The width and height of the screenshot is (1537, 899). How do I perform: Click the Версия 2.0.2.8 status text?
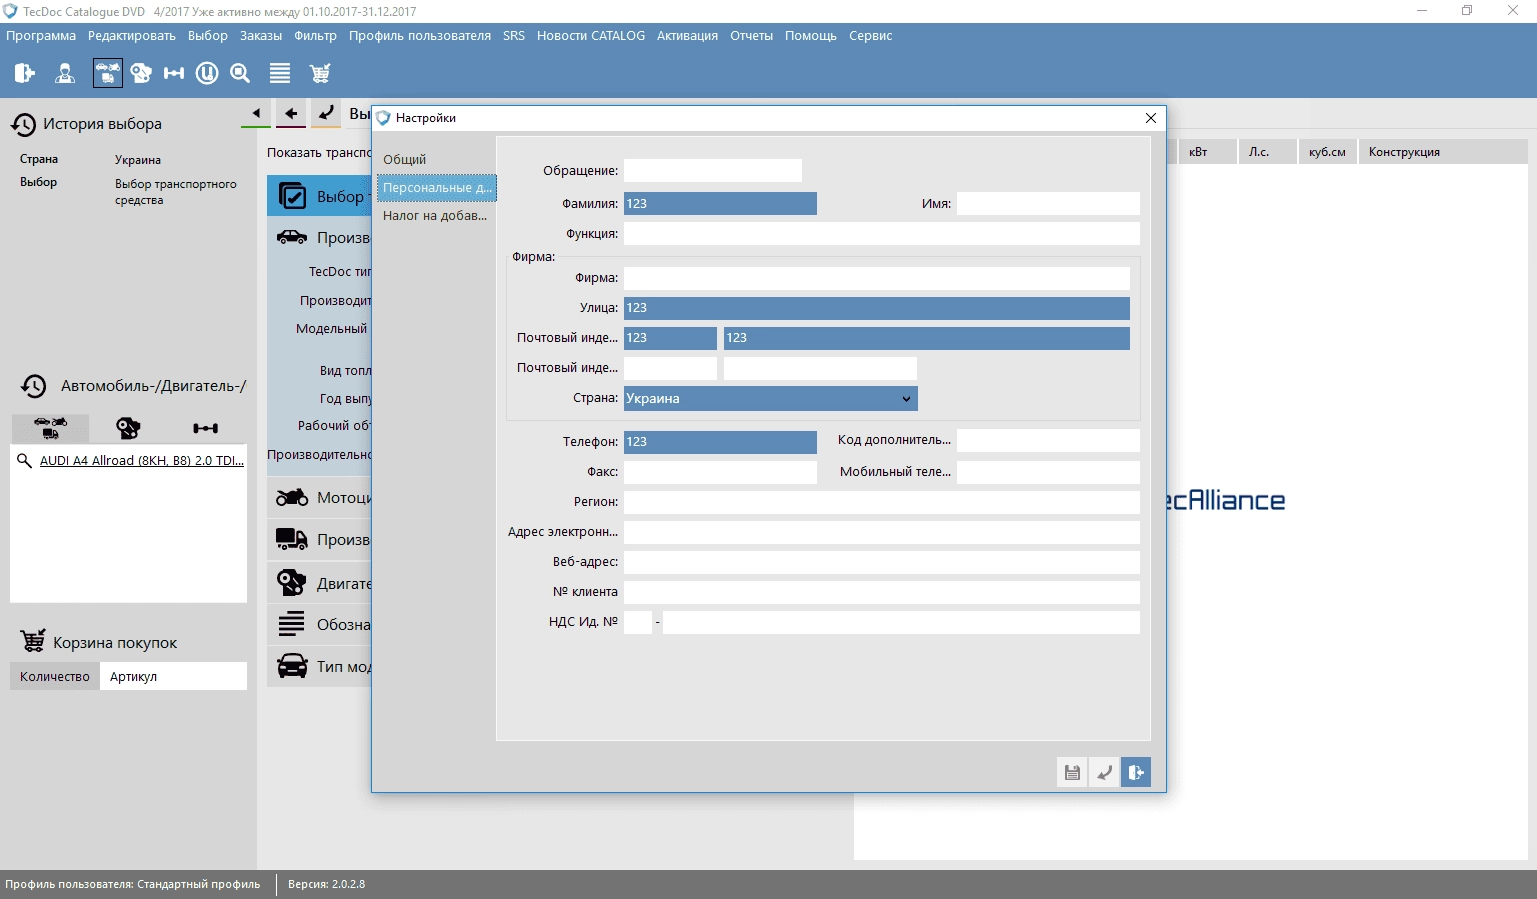327,885
